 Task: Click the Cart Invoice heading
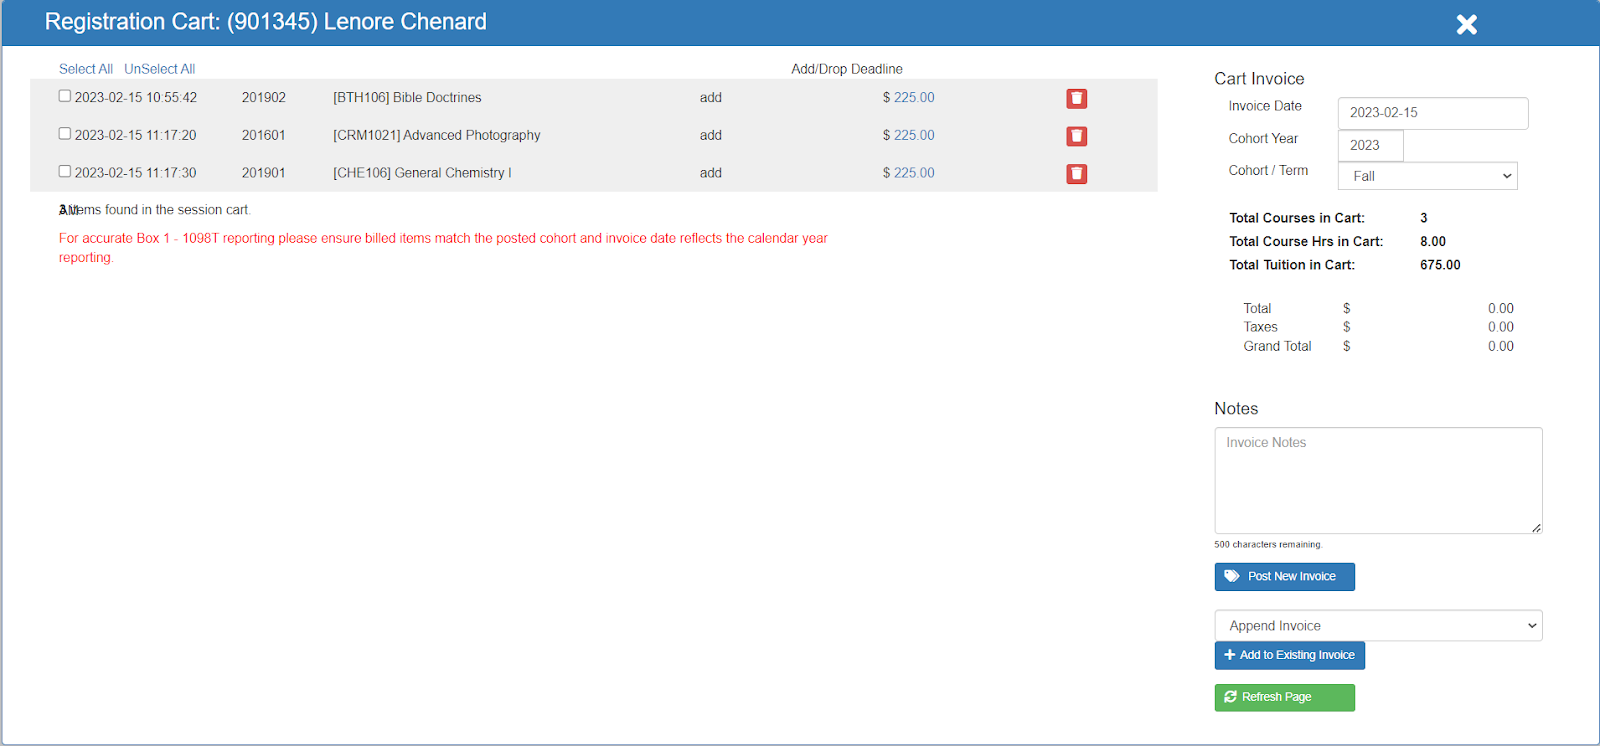click(1259, 79)
